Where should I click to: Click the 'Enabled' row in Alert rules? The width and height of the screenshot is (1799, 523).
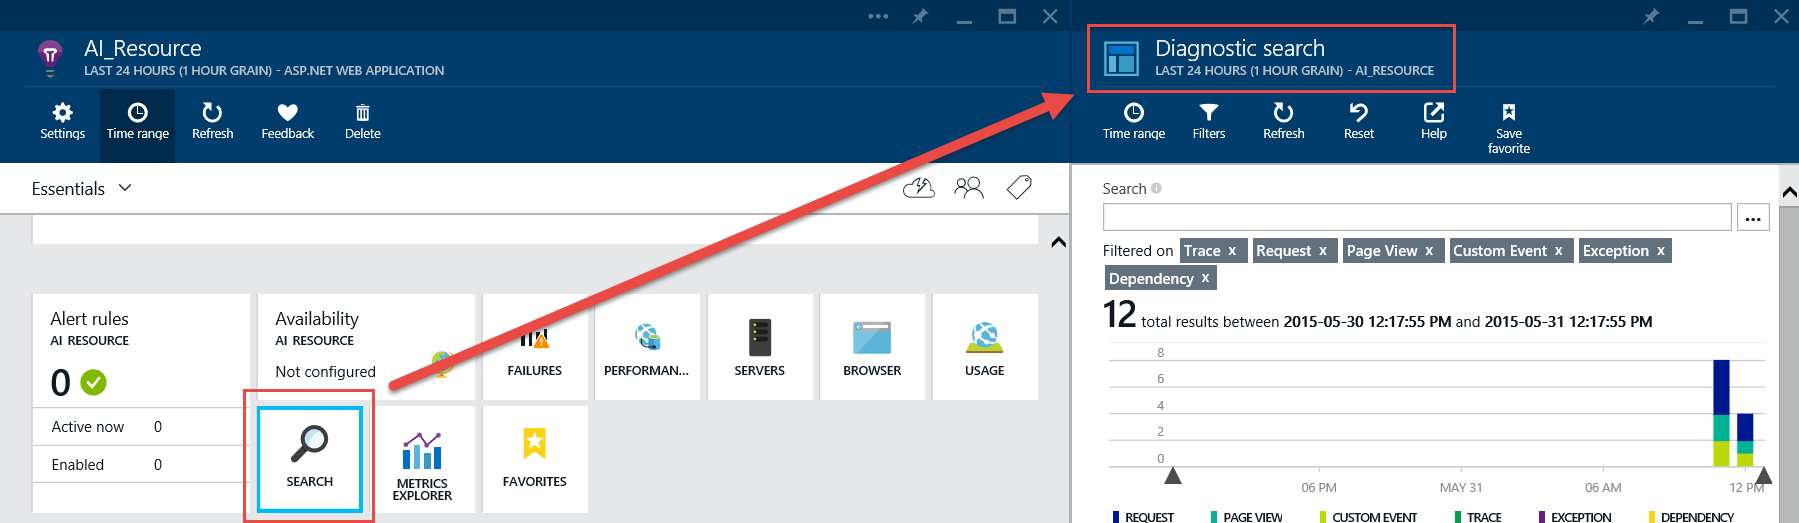click(x=141, y=465)
